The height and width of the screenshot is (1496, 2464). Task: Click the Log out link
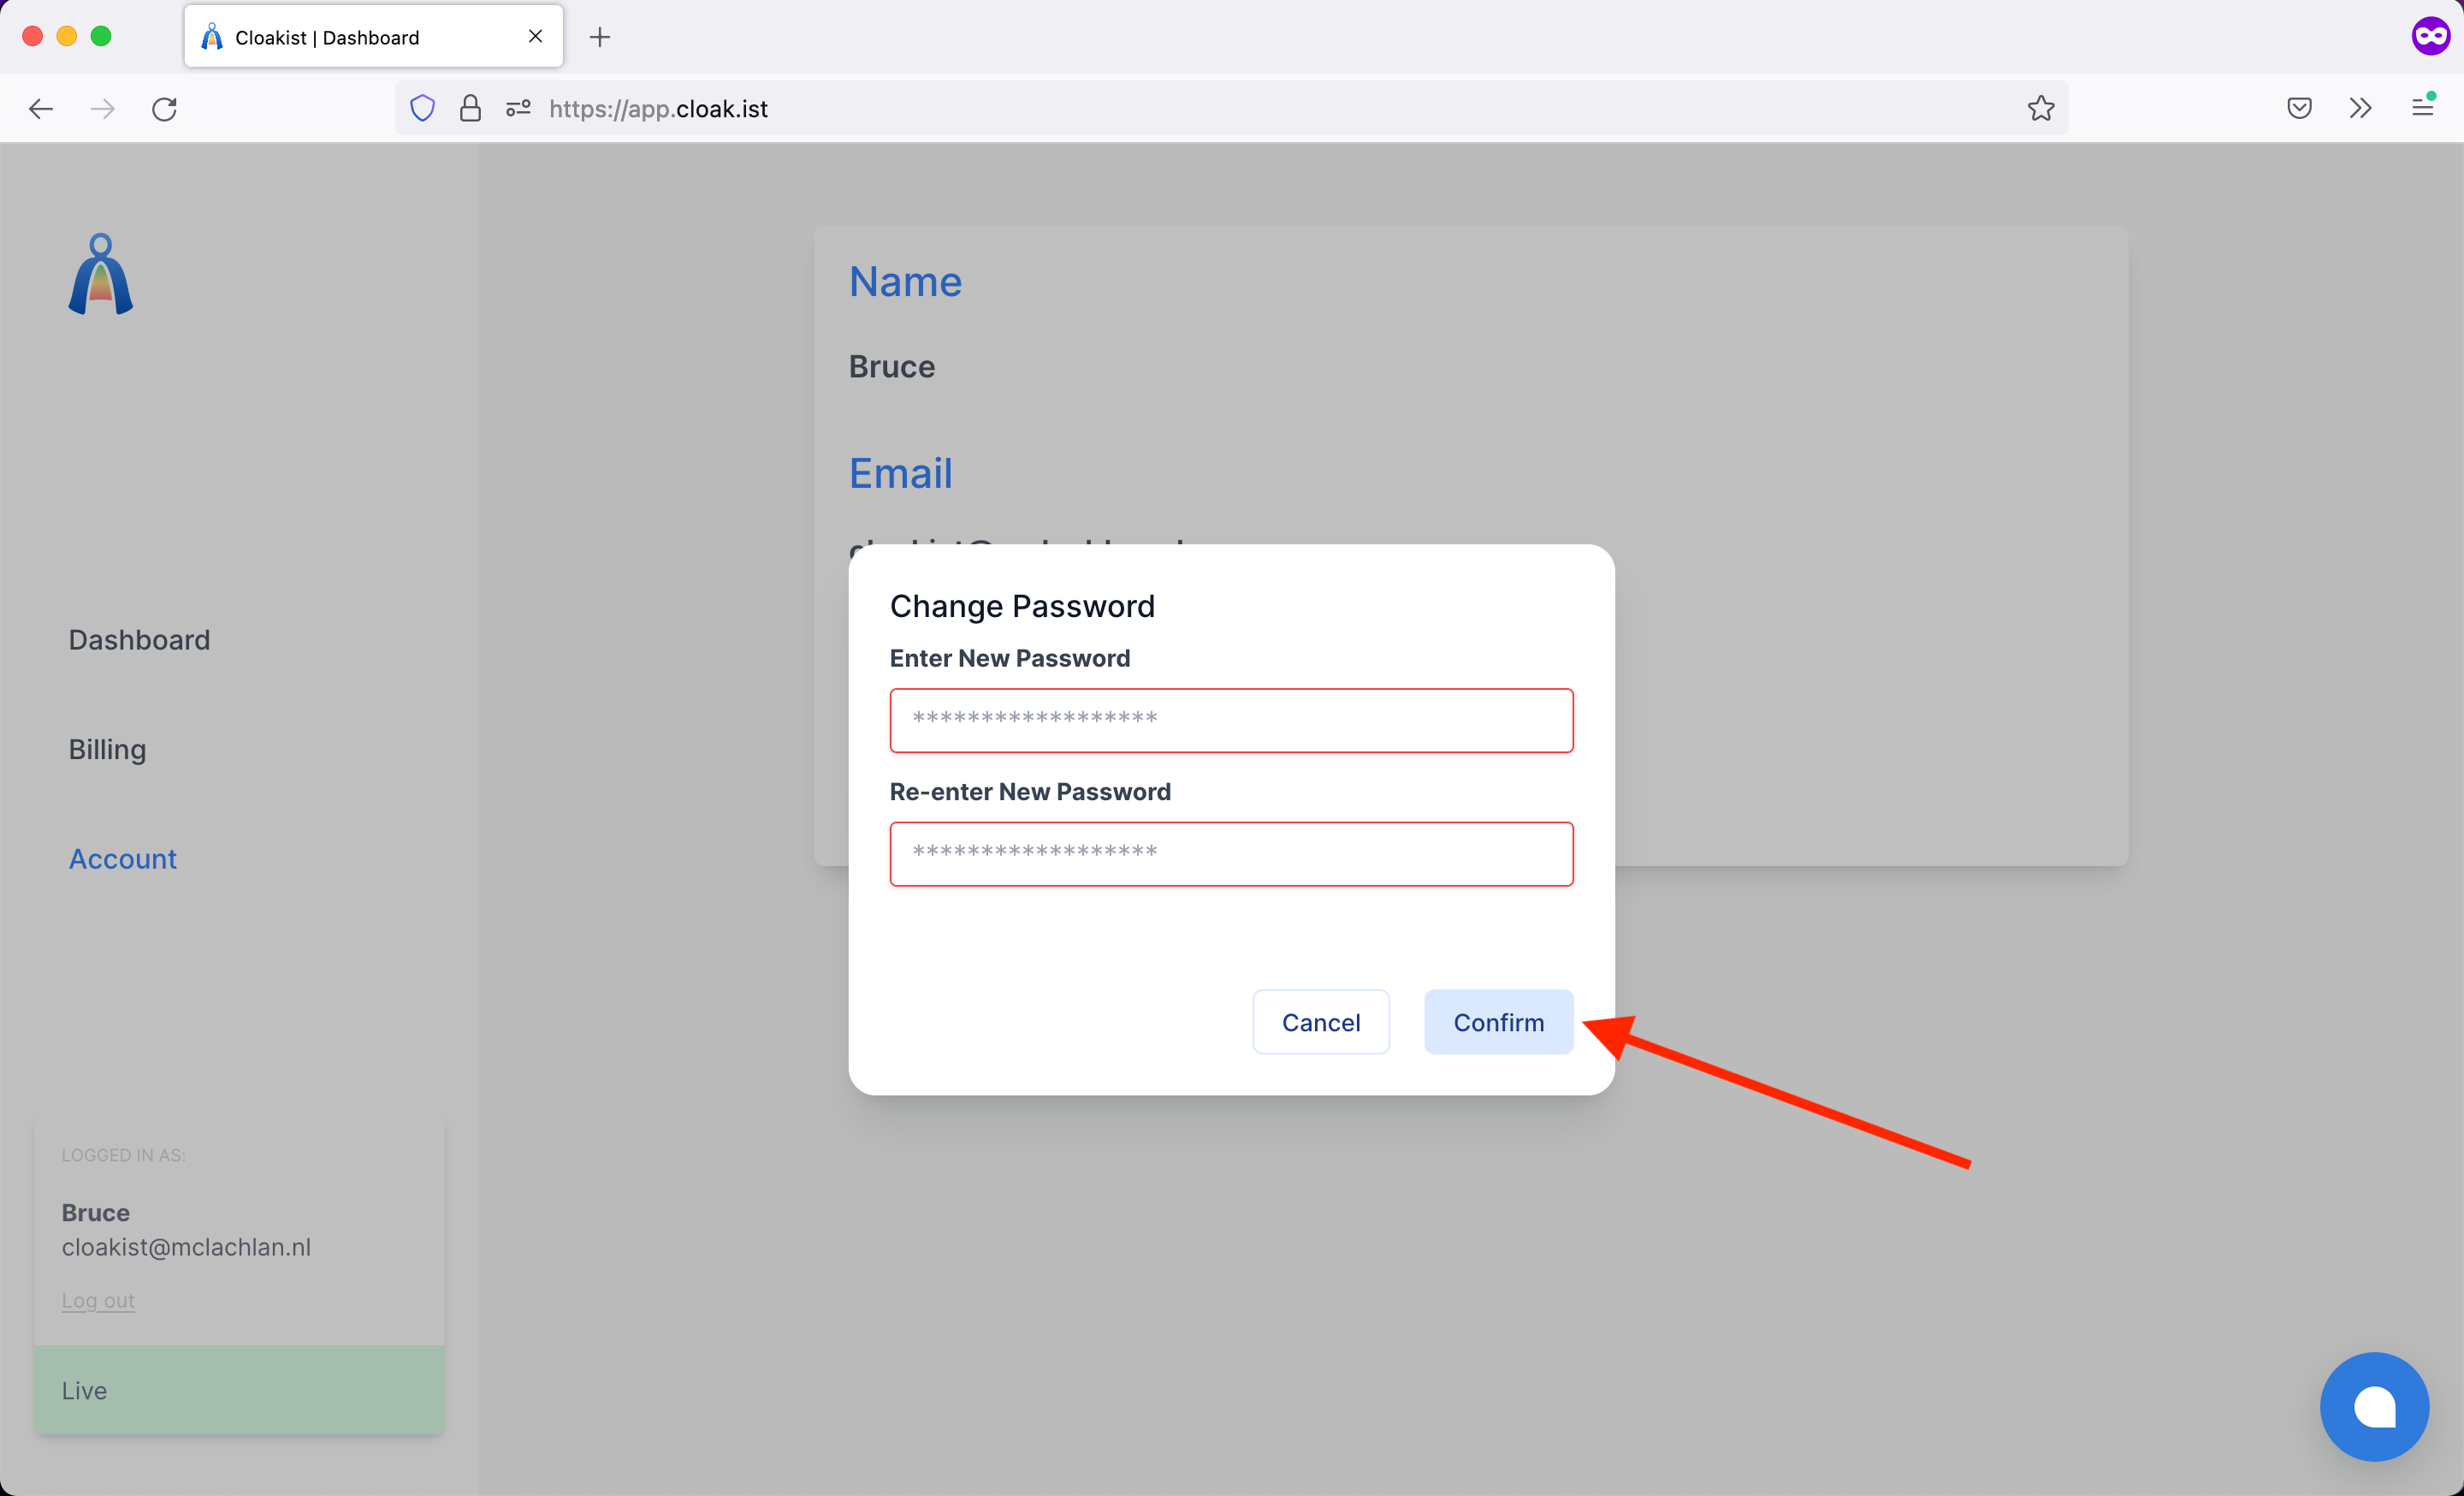click(x=98, y=1300)
